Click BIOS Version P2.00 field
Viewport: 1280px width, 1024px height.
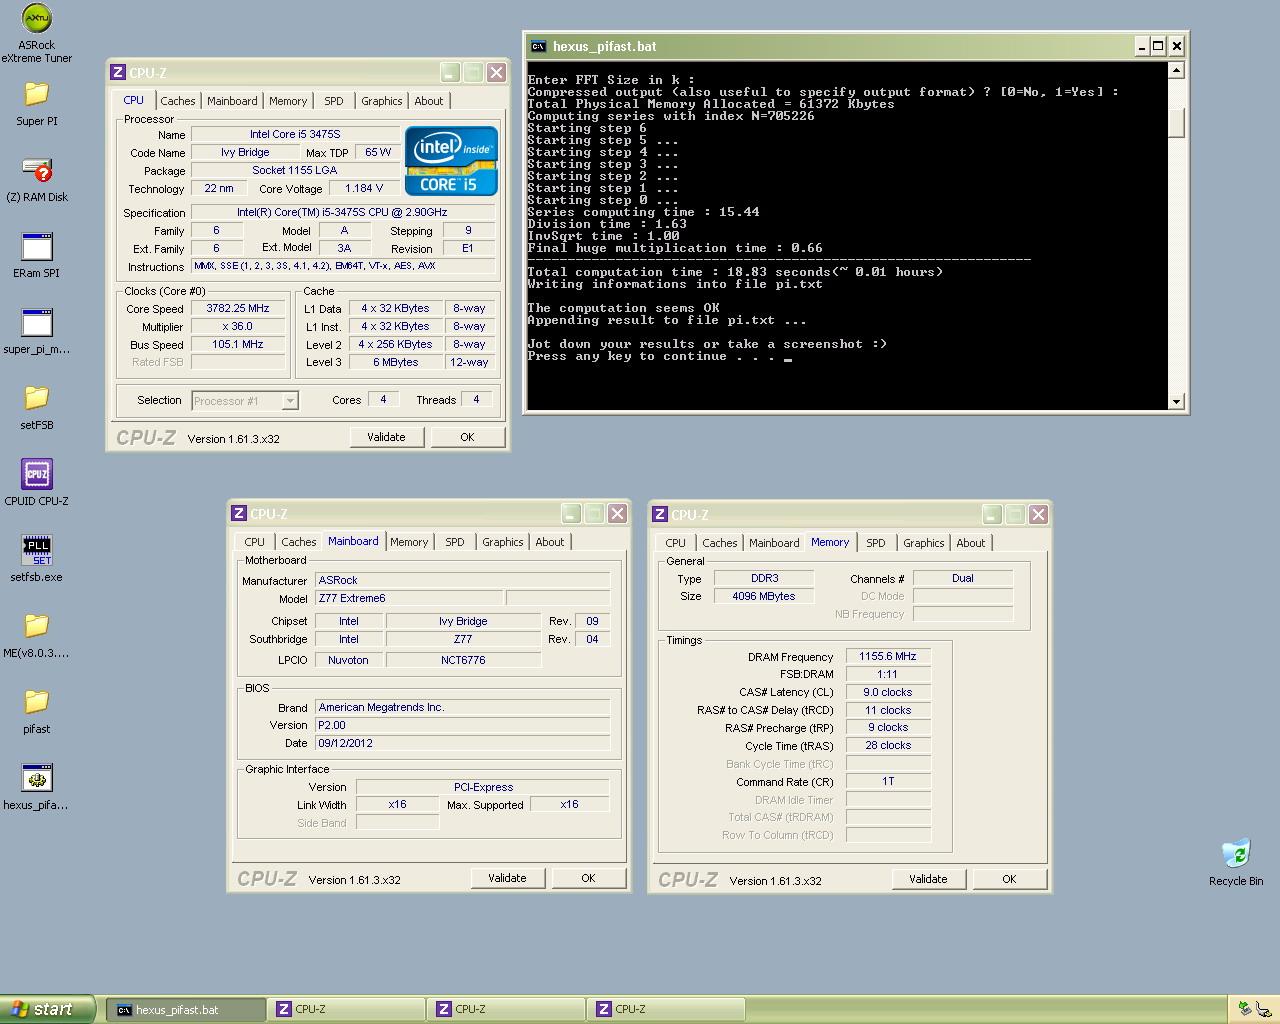tap(462, 725)
